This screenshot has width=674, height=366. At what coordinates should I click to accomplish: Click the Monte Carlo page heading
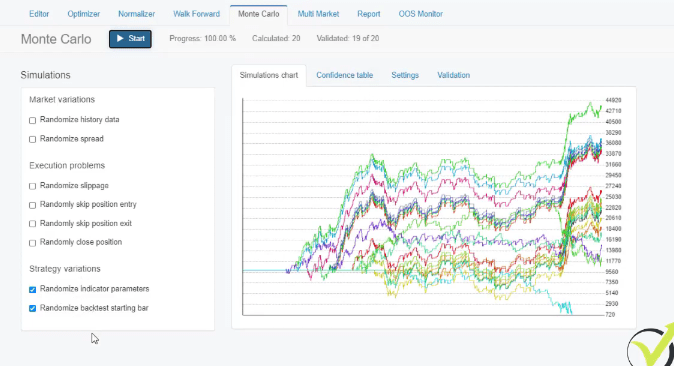coord(56,39)
